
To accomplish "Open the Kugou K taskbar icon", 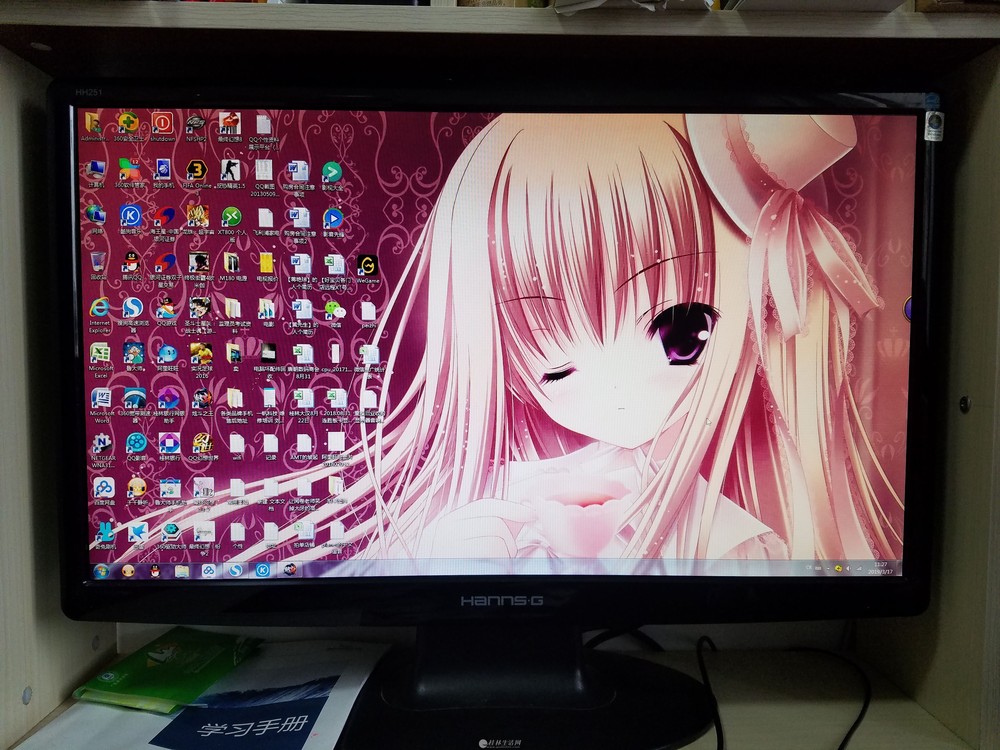I will click(x=262, y=571).
